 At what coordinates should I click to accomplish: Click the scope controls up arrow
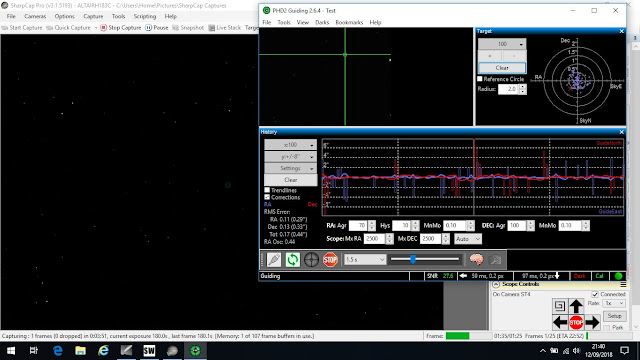[x=576, y=306]
